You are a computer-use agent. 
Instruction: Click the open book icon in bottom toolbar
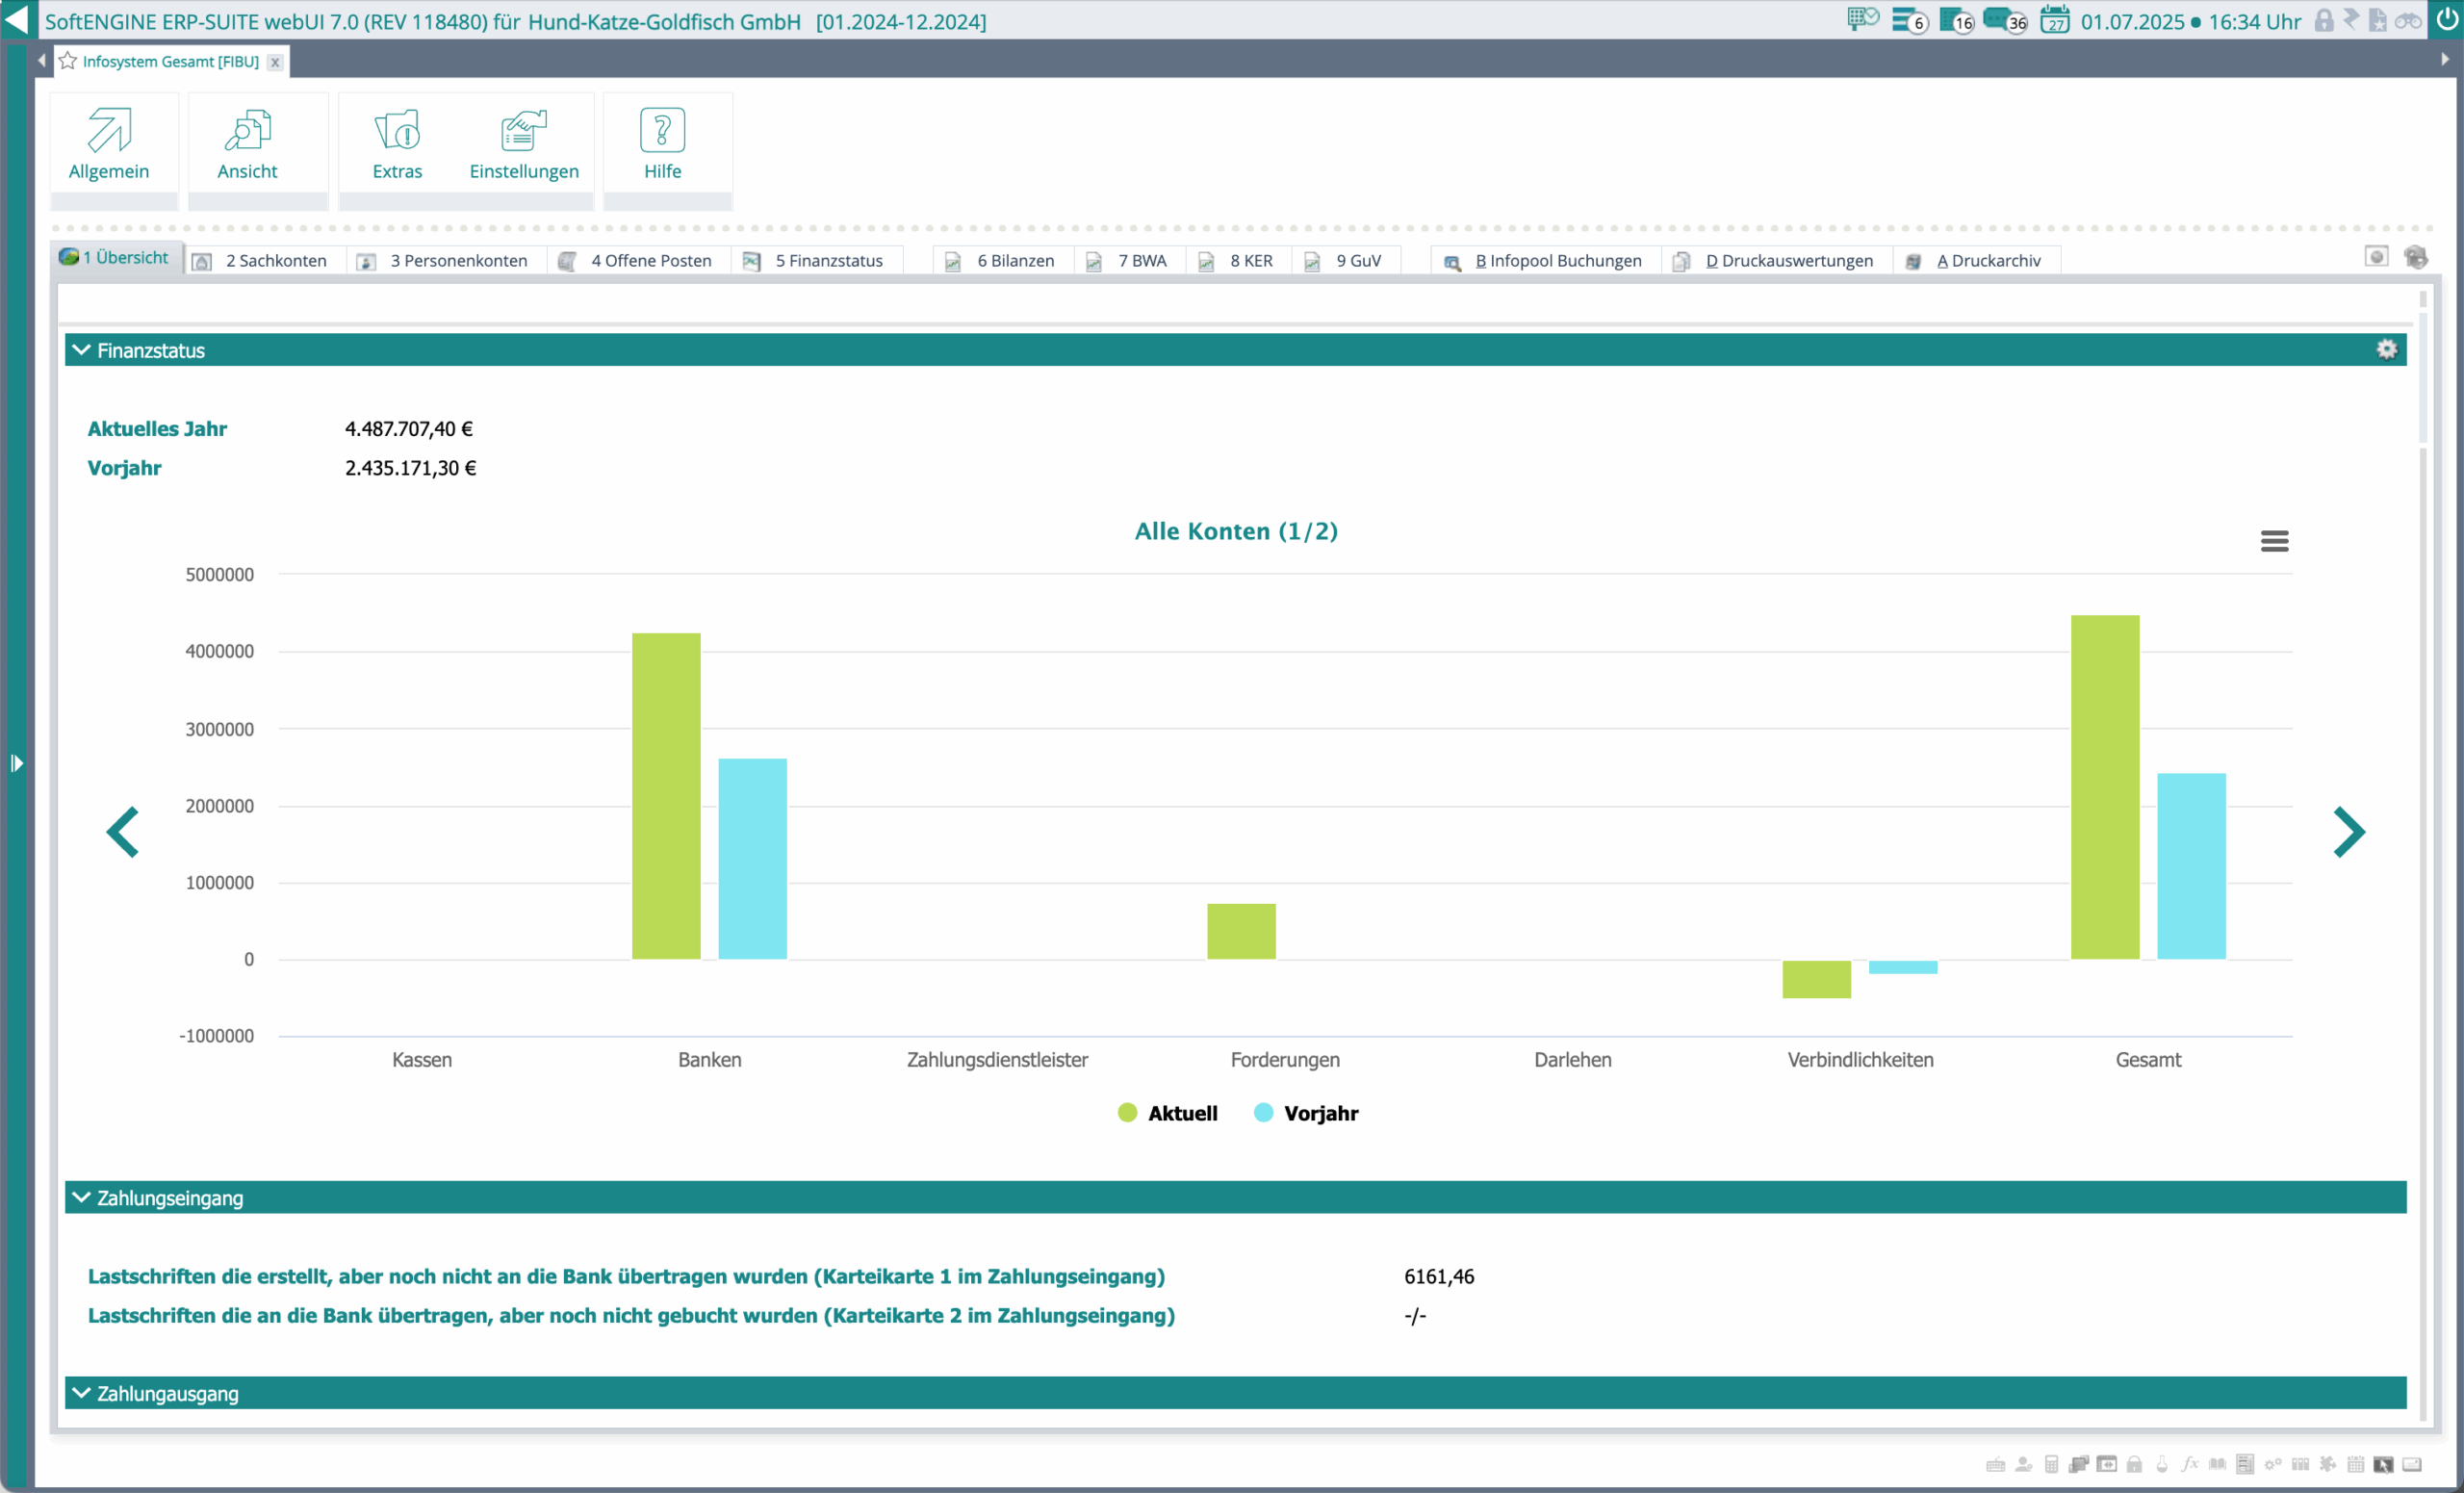(x=2217, y=1464)
